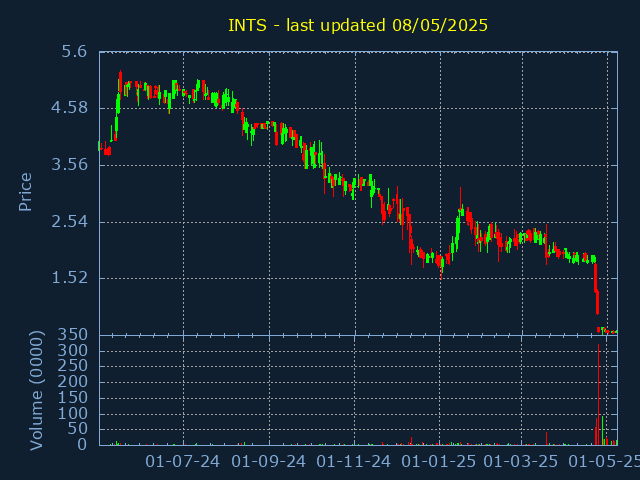Click the volume axis label 150
The image size is (640, 480).
(72, 398)
